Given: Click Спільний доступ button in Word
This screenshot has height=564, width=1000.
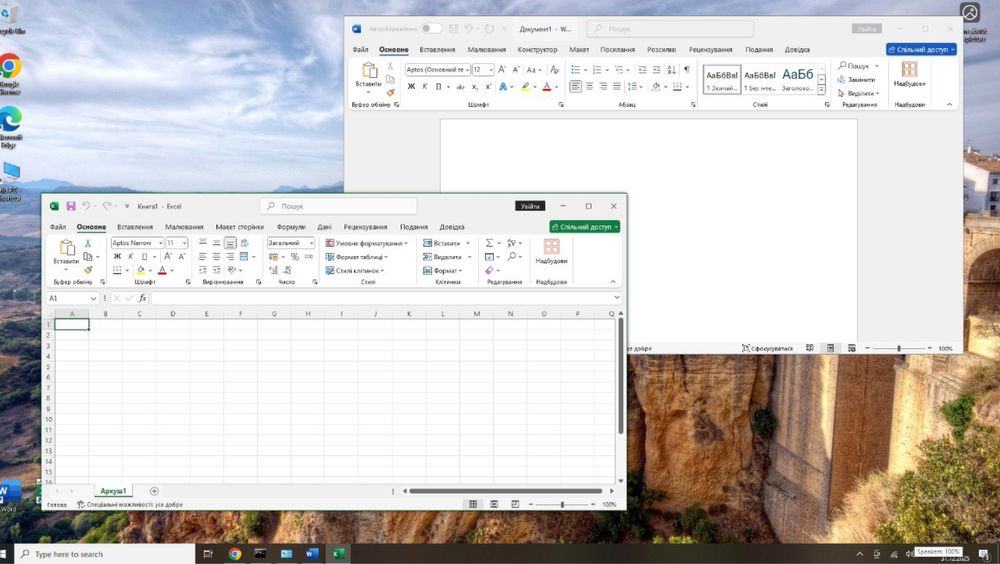Looking at the screenshot, I should pyautogui.click(x=921, y=49).
